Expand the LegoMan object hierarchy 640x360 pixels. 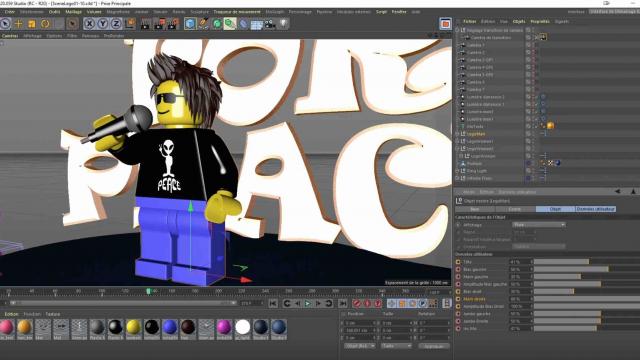pyautogui.click(x=457, y=134)
